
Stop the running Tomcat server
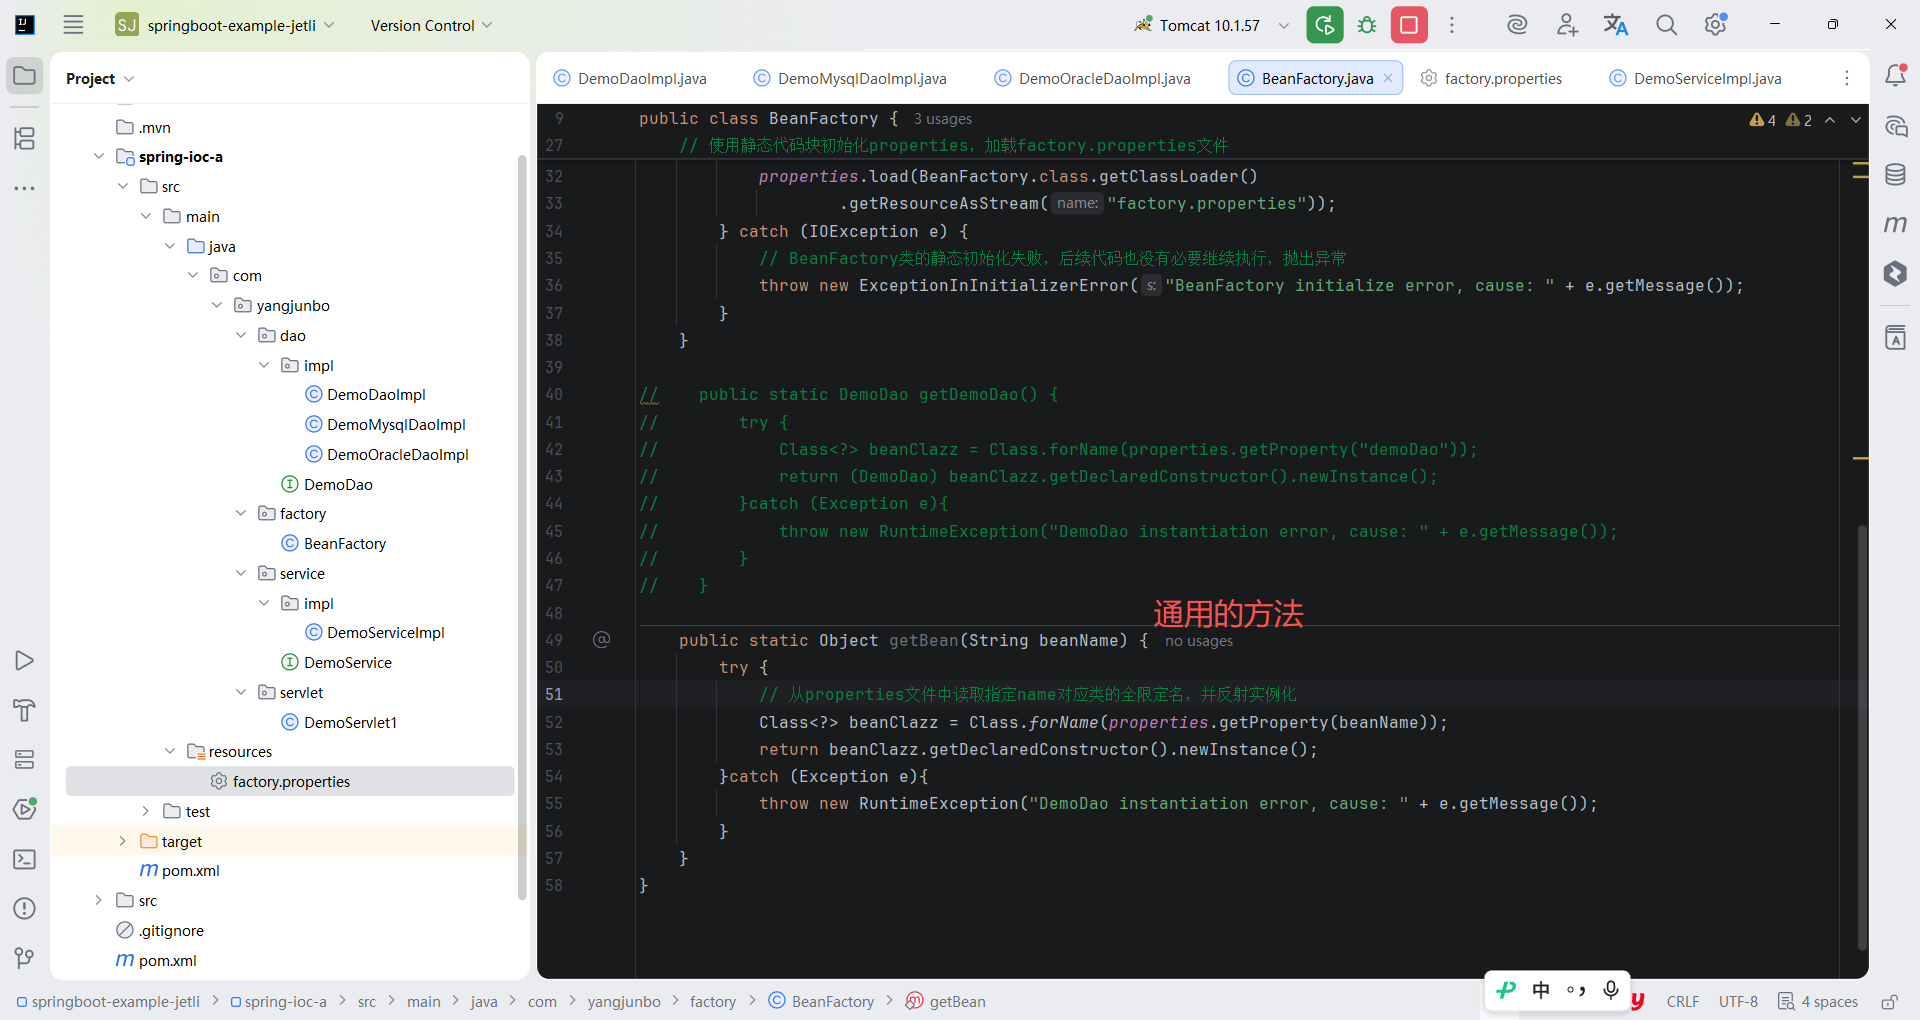[x=1409, y=25]
